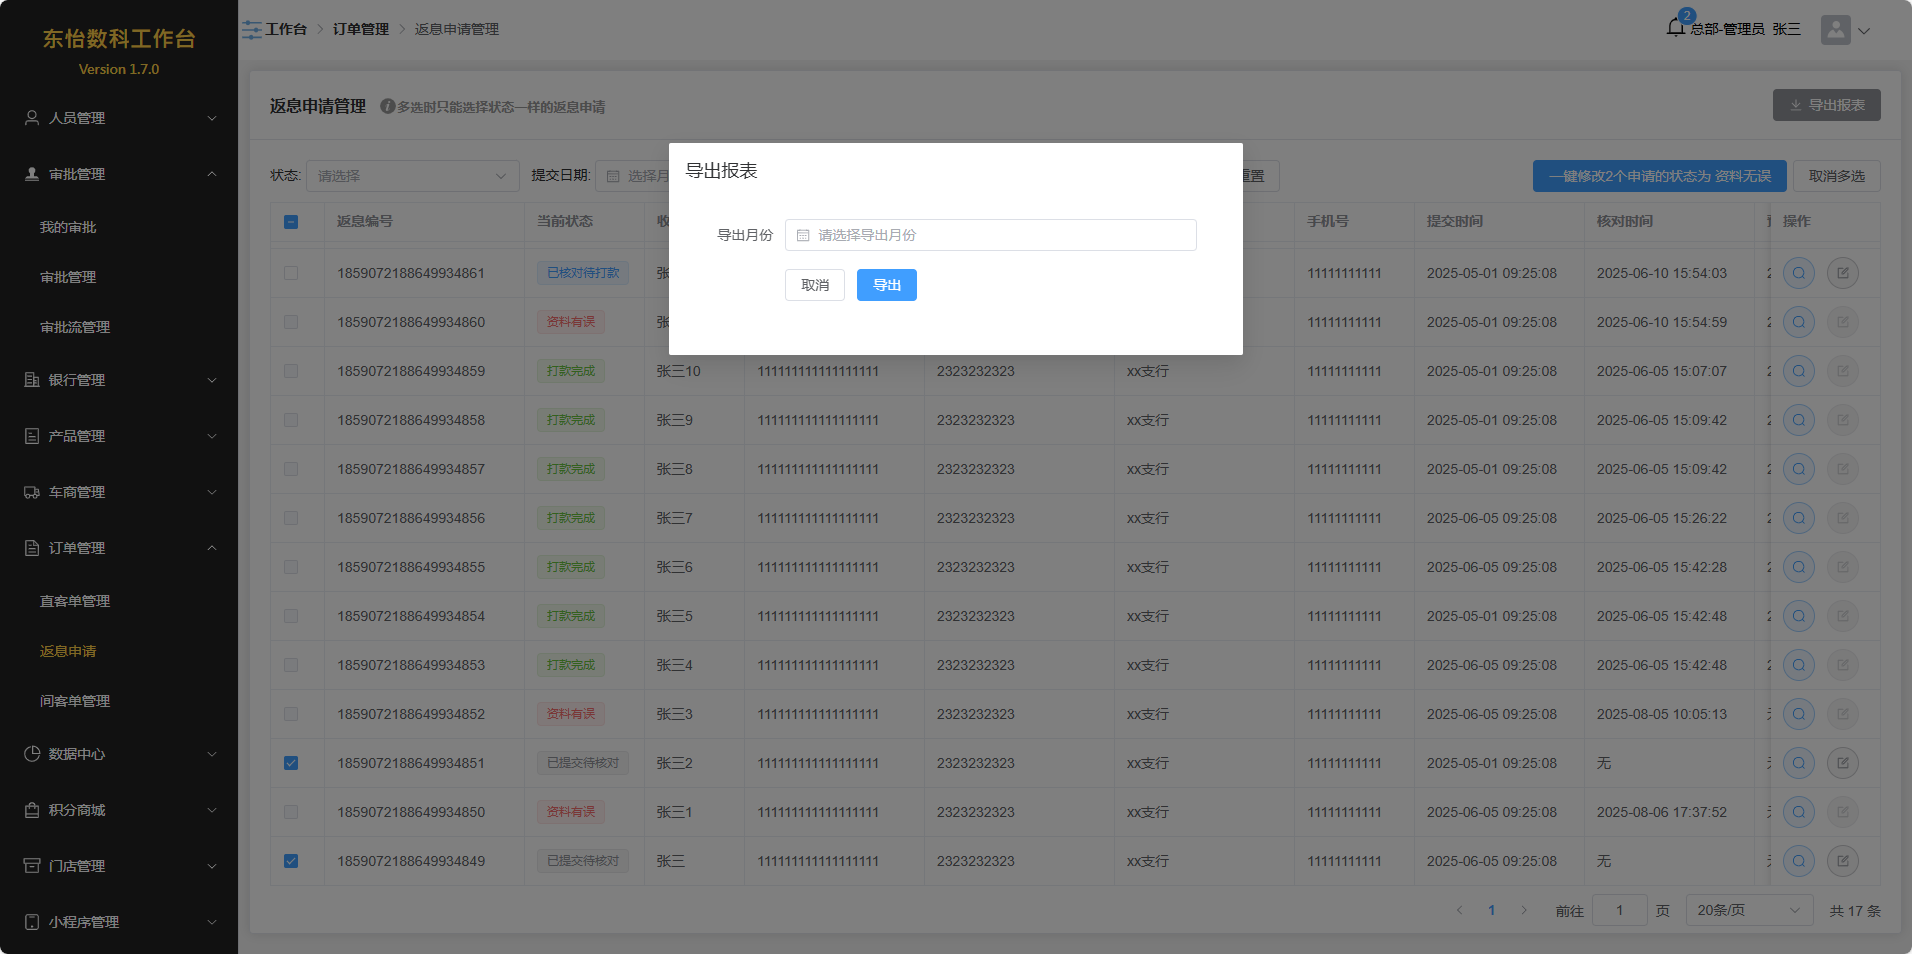The image size is (1912, 954).
Task: Click view icon for row ending 4849
Action: click(1798, 861)
